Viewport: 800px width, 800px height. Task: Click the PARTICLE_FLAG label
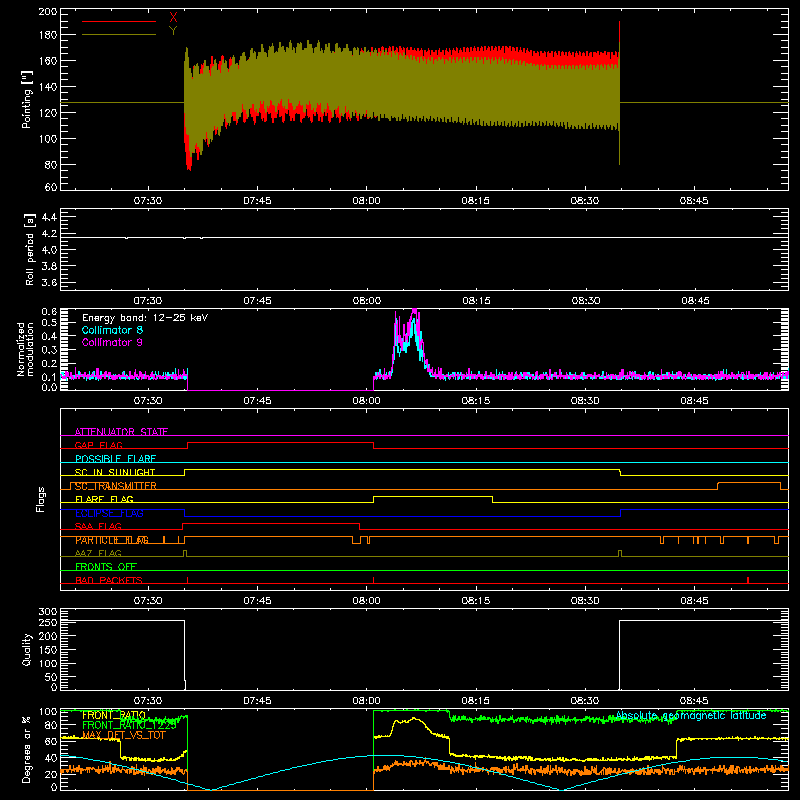[112, 540]
